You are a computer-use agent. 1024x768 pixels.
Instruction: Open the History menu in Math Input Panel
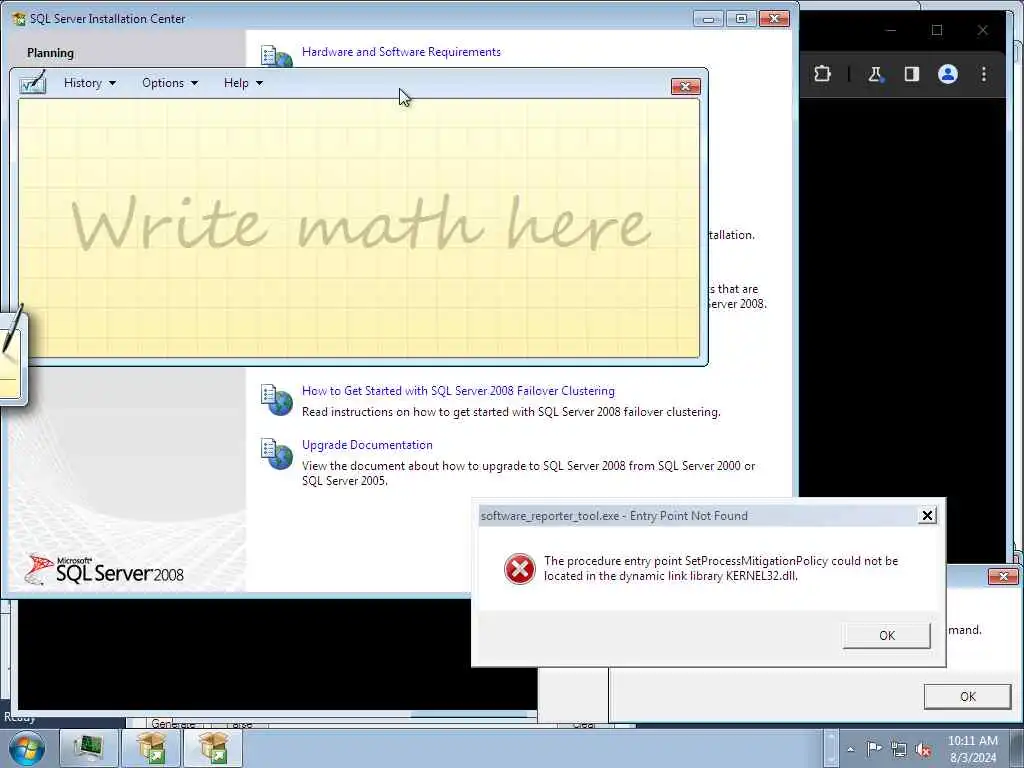pyautogui.click(x=89, y=83)
